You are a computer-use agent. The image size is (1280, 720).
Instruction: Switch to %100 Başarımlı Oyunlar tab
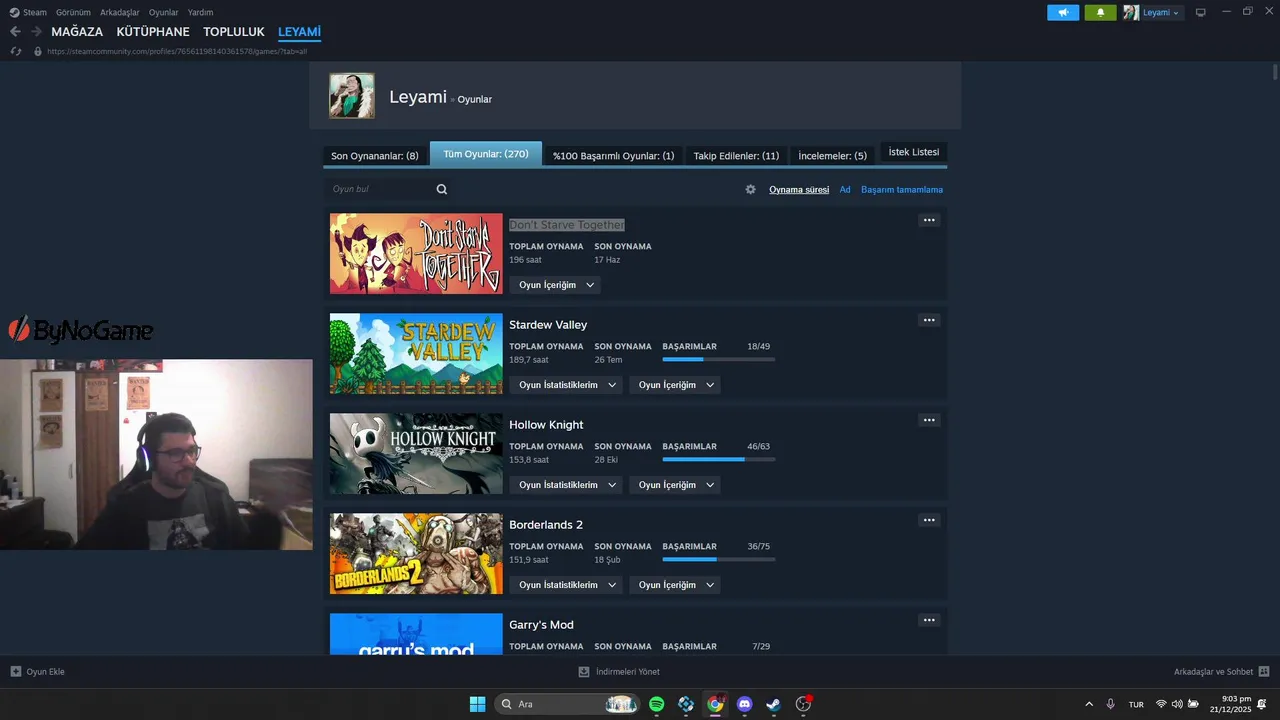[613, 156]
